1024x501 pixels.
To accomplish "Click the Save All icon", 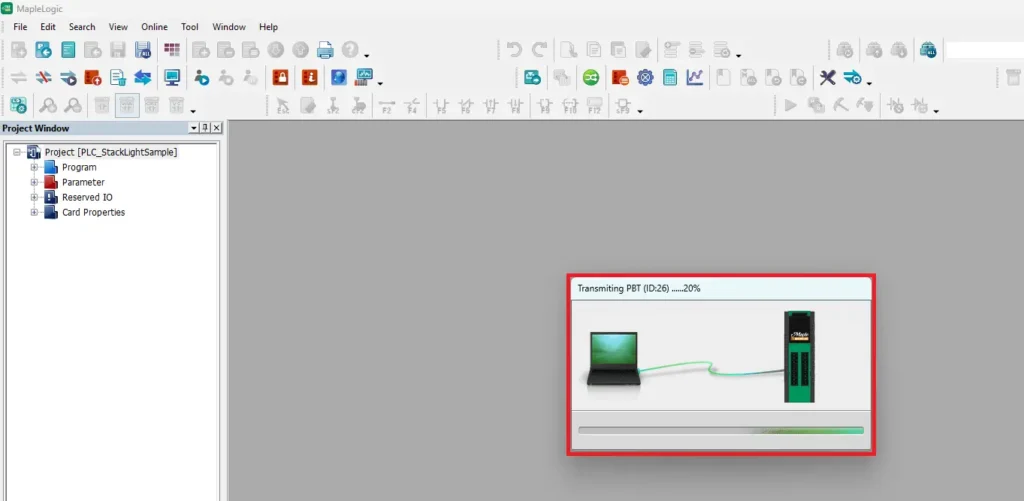I will pos(142,50).
